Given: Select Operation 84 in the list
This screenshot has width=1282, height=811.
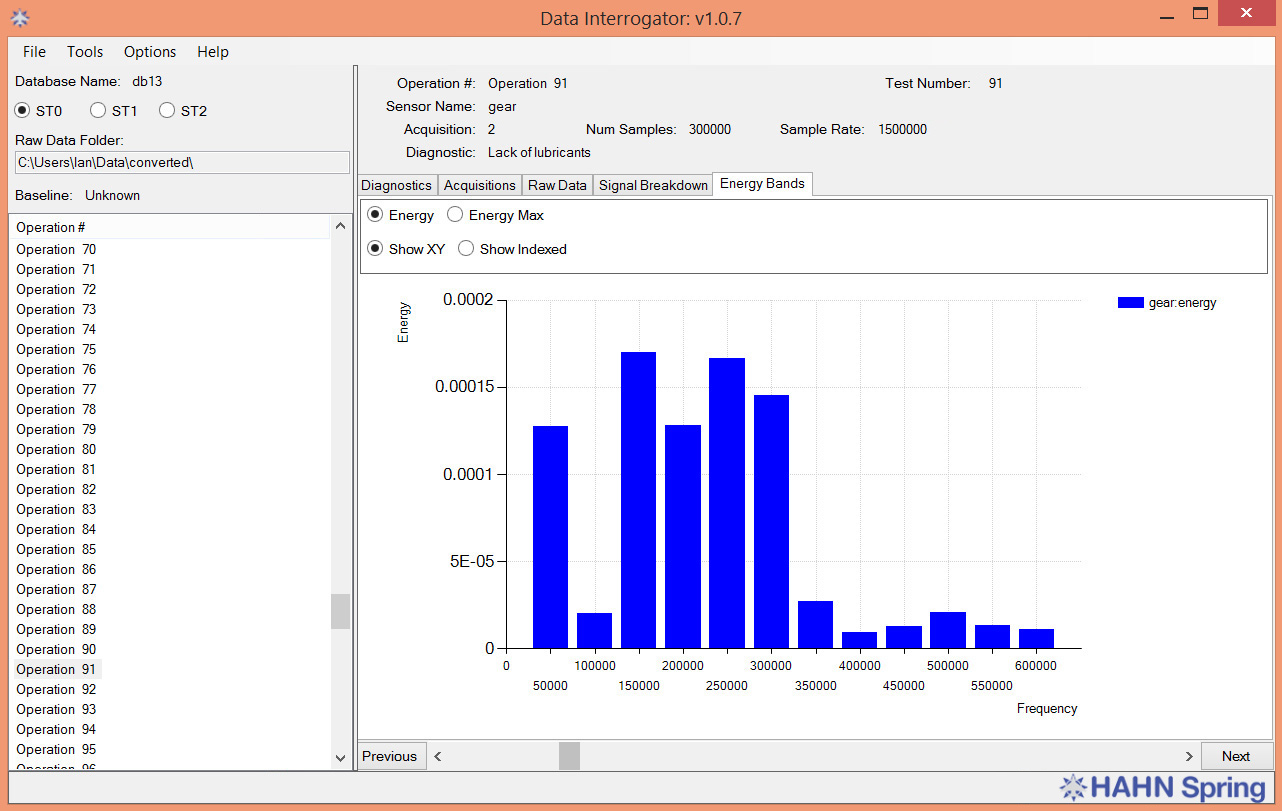Looking at the screenshot, I should (56, 529).
